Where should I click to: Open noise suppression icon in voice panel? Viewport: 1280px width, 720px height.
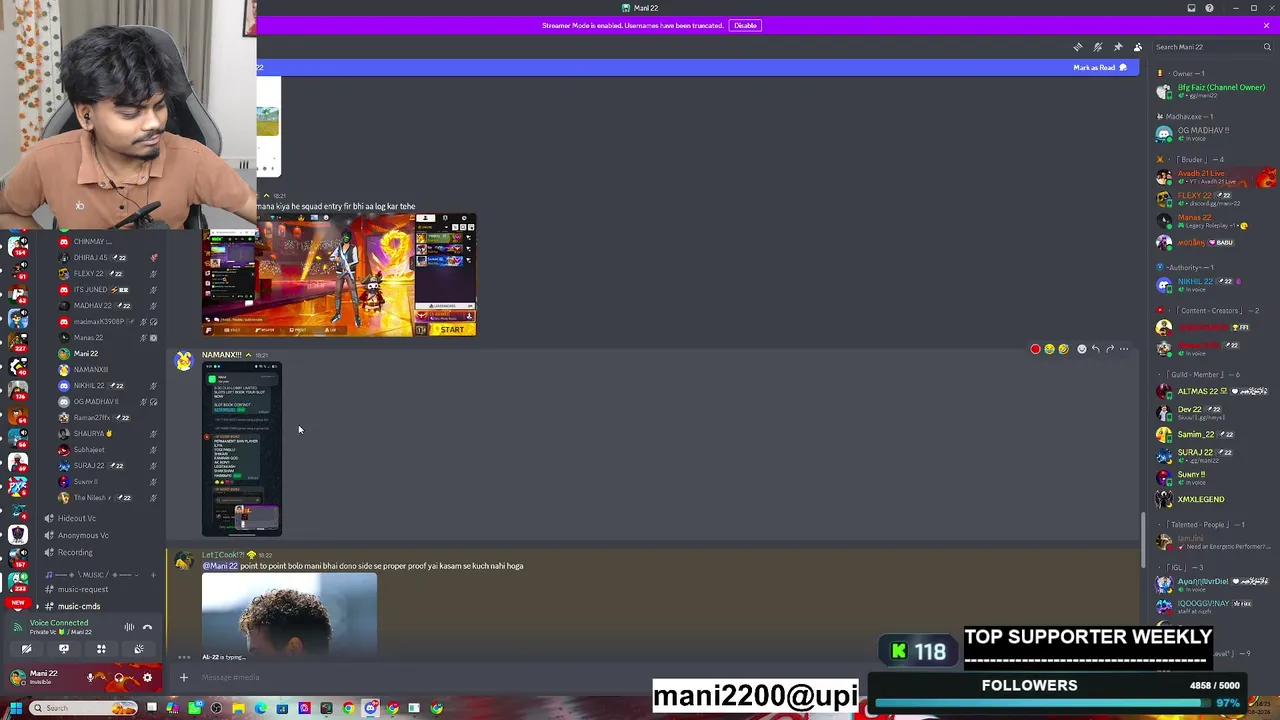tap(129, 627)
